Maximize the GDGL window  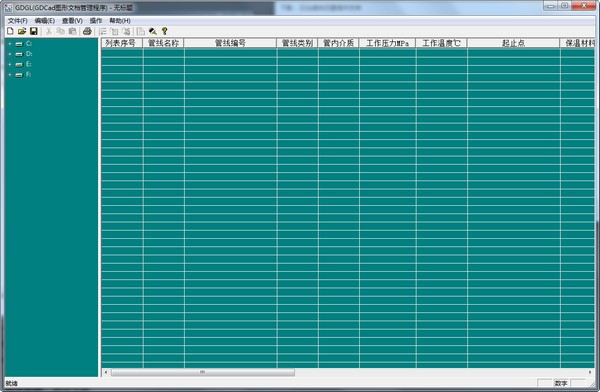564,6
